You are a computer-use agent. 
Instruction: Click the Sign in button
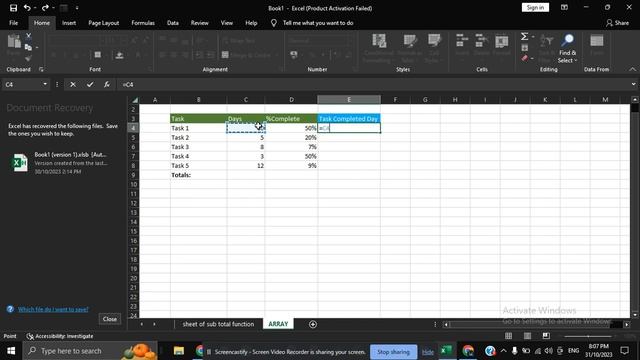[x=535, y=7]
